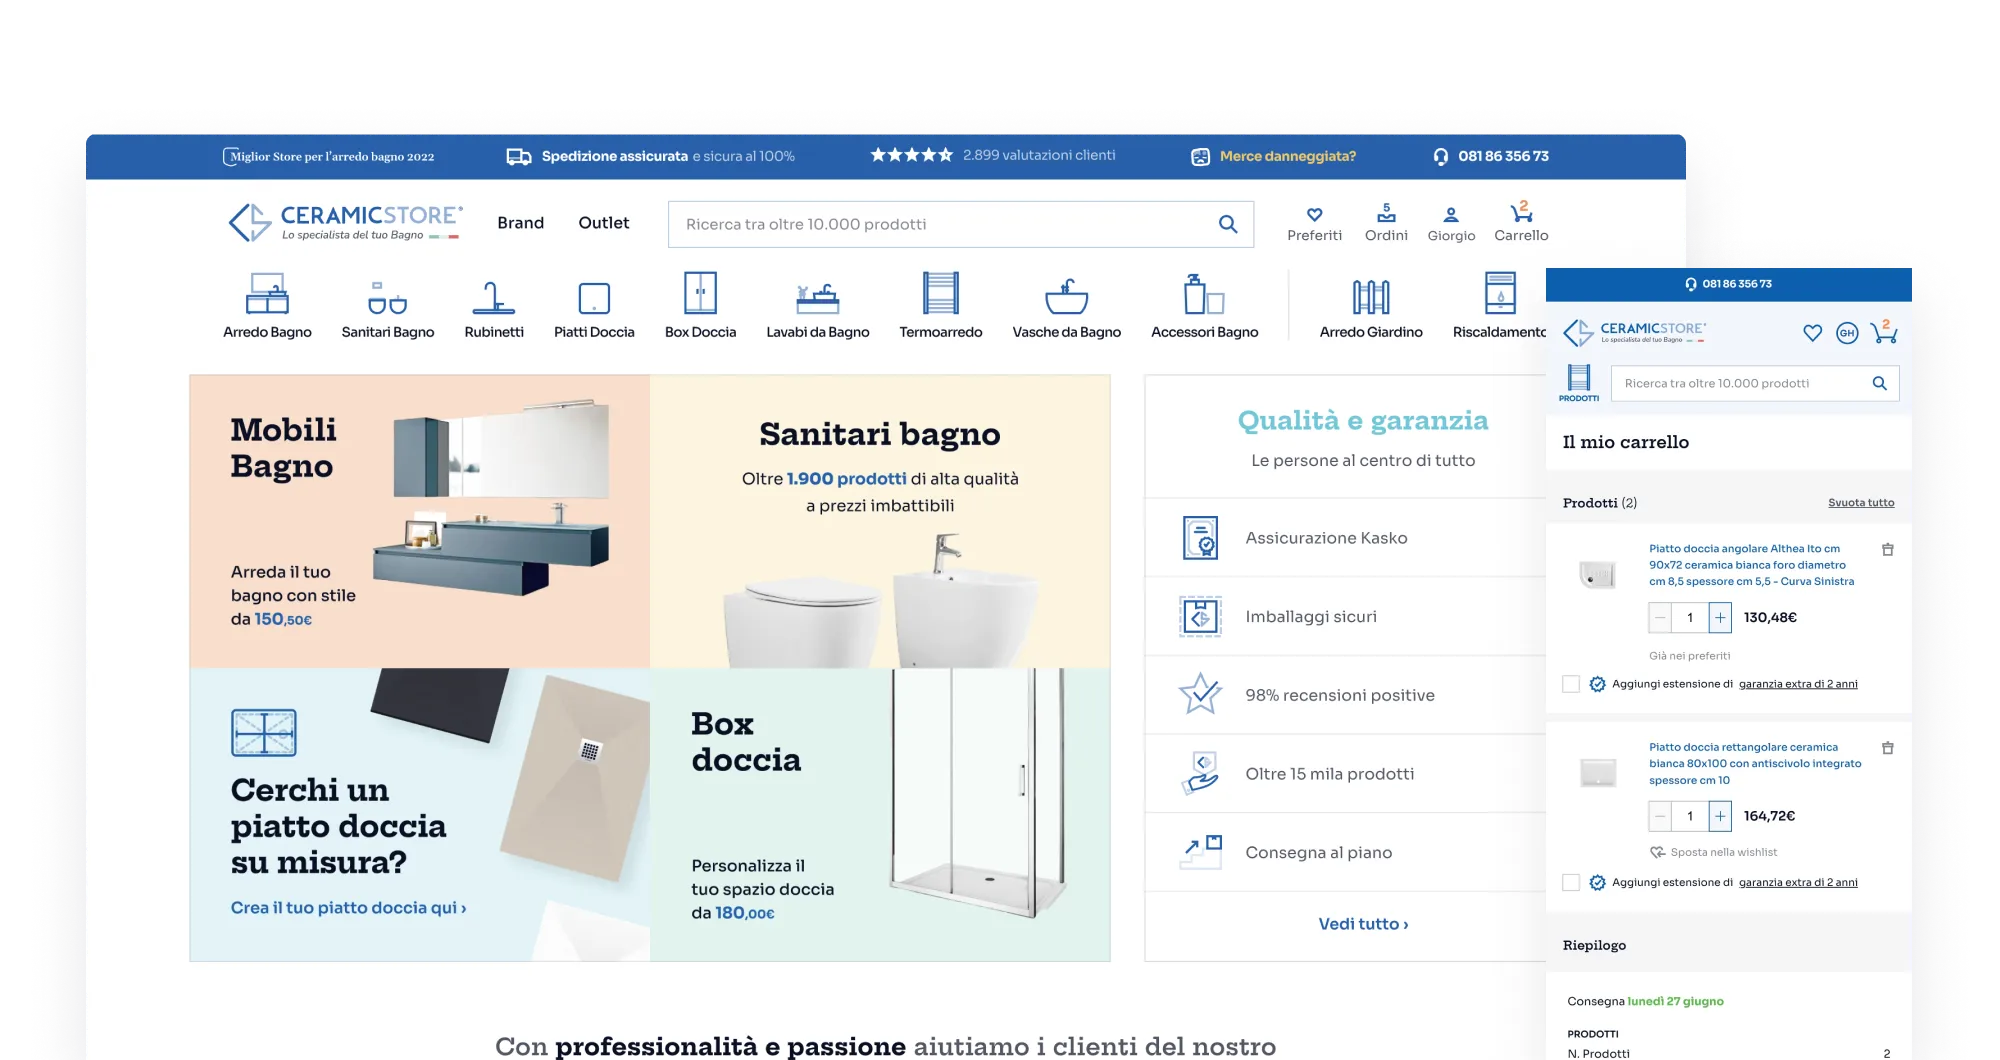
Task: Open the Prodotti menu in mobile panel
Action: (1579, 383)
